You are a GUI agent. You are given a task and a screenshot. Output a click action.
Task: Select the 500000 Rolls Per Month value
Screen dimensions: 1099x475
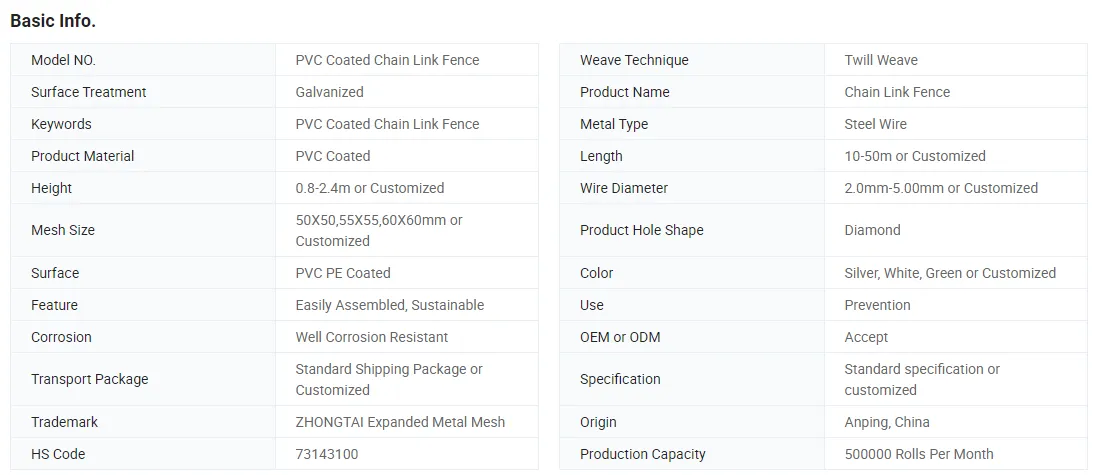coord(919,455)
